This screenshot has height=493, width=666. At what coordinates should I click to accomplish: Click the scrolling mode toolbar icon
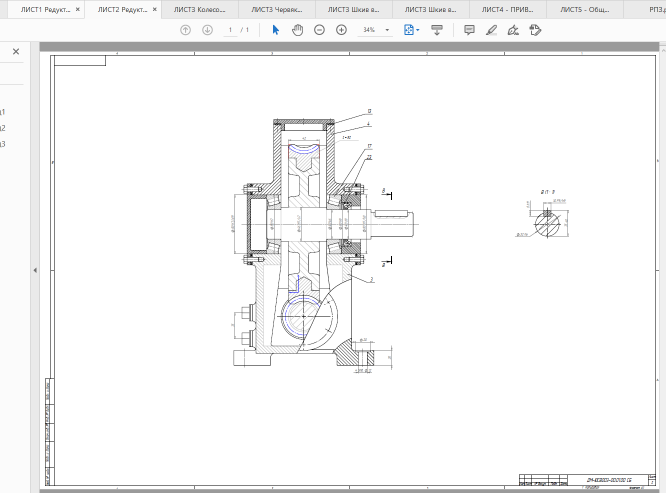[437, 30]
